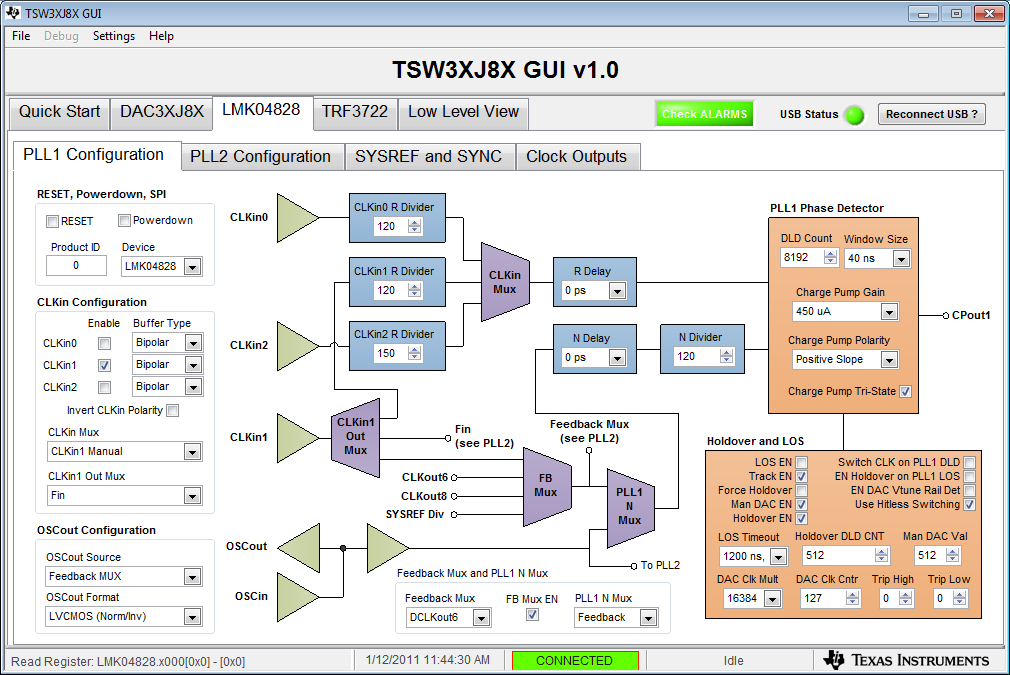Open the CLKin1 Out Mux dropdown
Viewport: 1010px width, 675px height.
192,496
